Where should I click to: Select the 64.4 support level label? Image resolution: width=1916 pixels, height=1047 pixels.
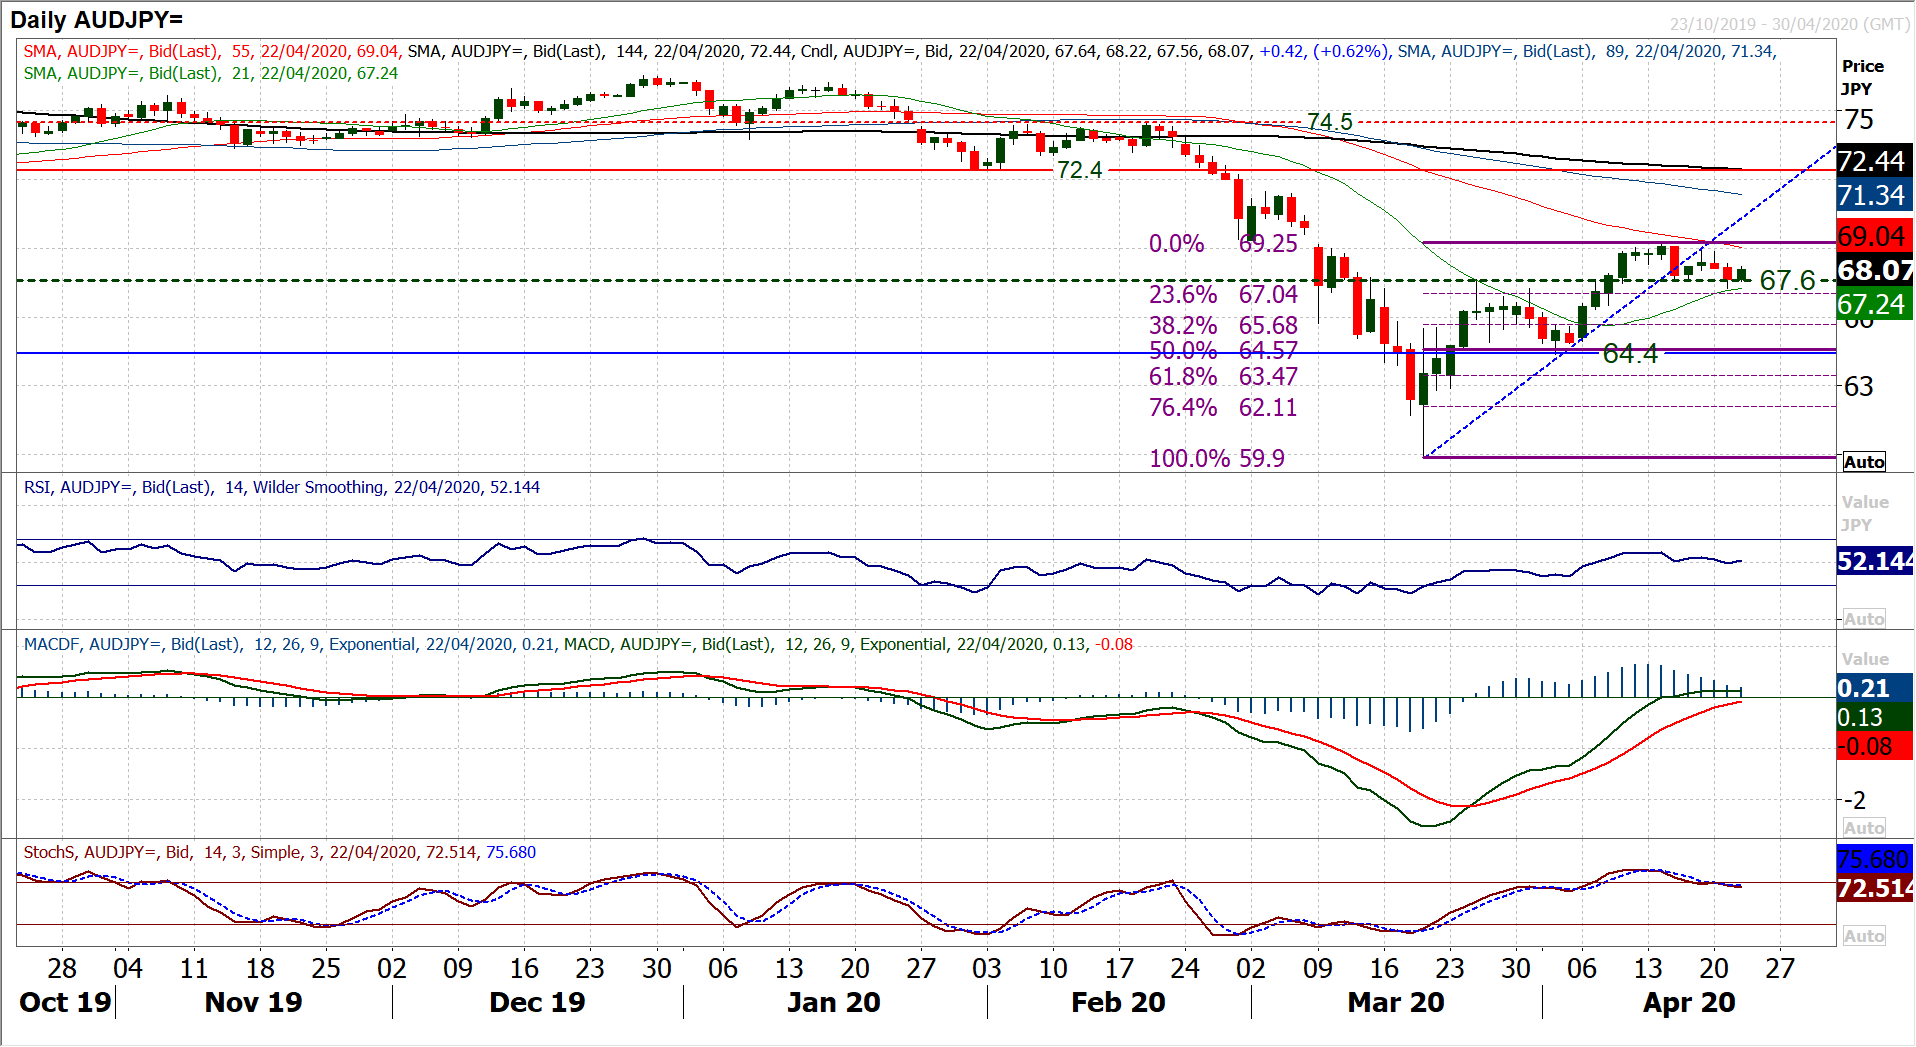point(1630,353)
